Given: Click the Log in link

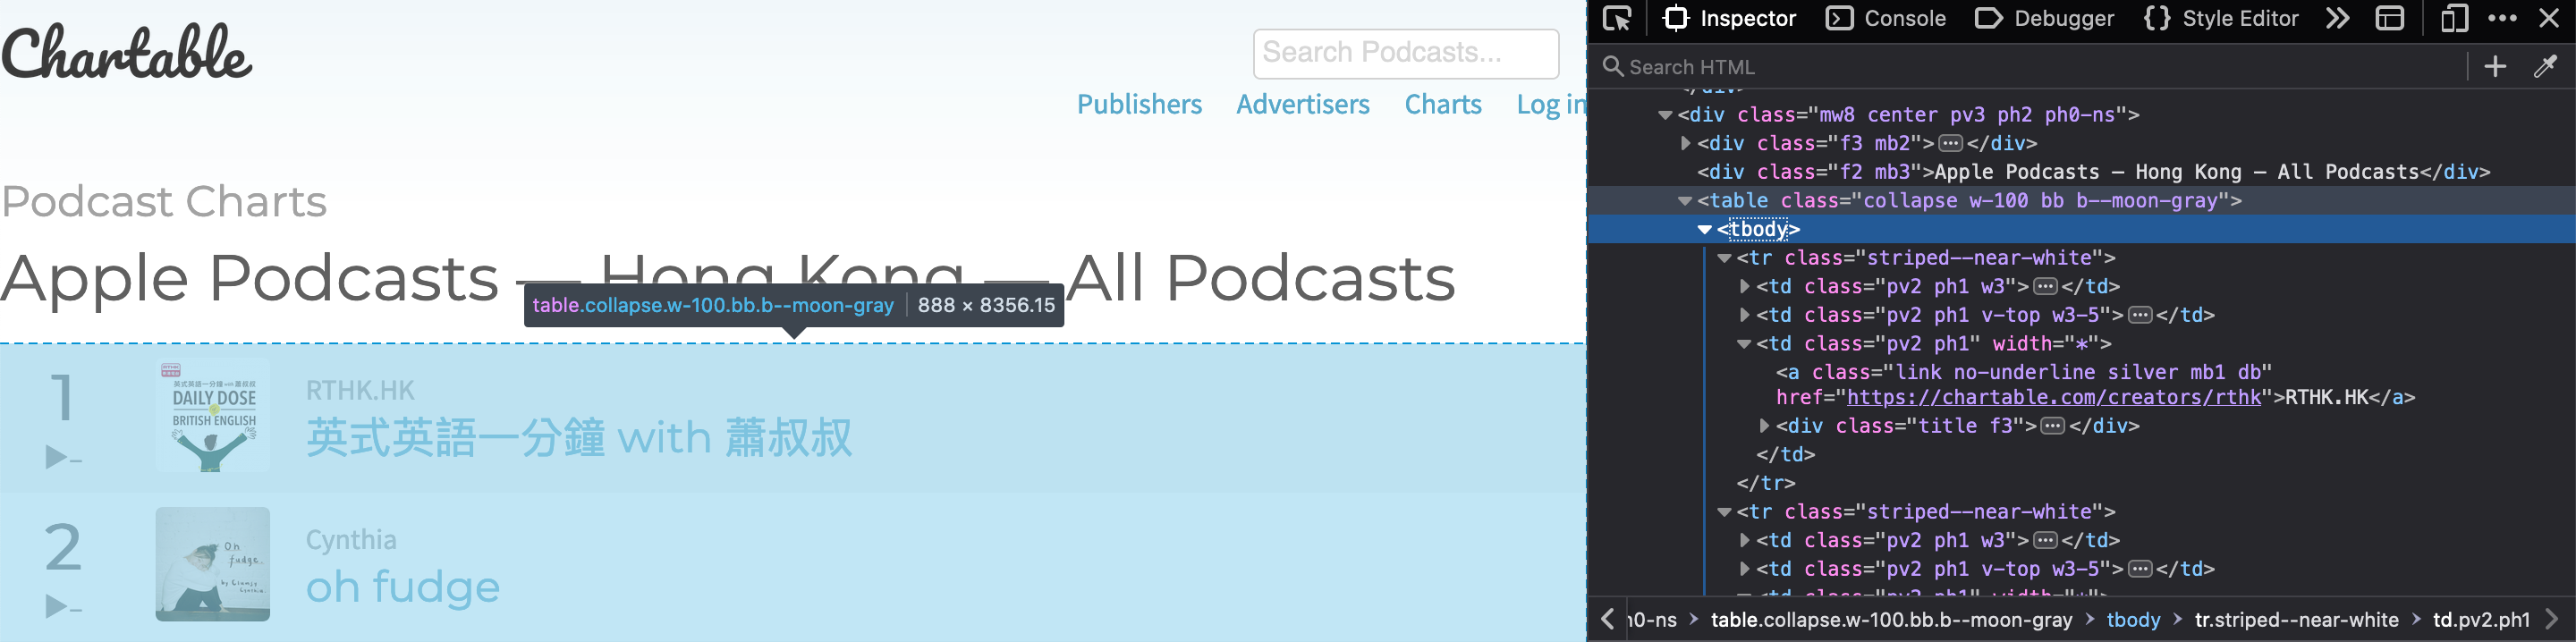Looking at the screenshot, I should point(1550,104).
